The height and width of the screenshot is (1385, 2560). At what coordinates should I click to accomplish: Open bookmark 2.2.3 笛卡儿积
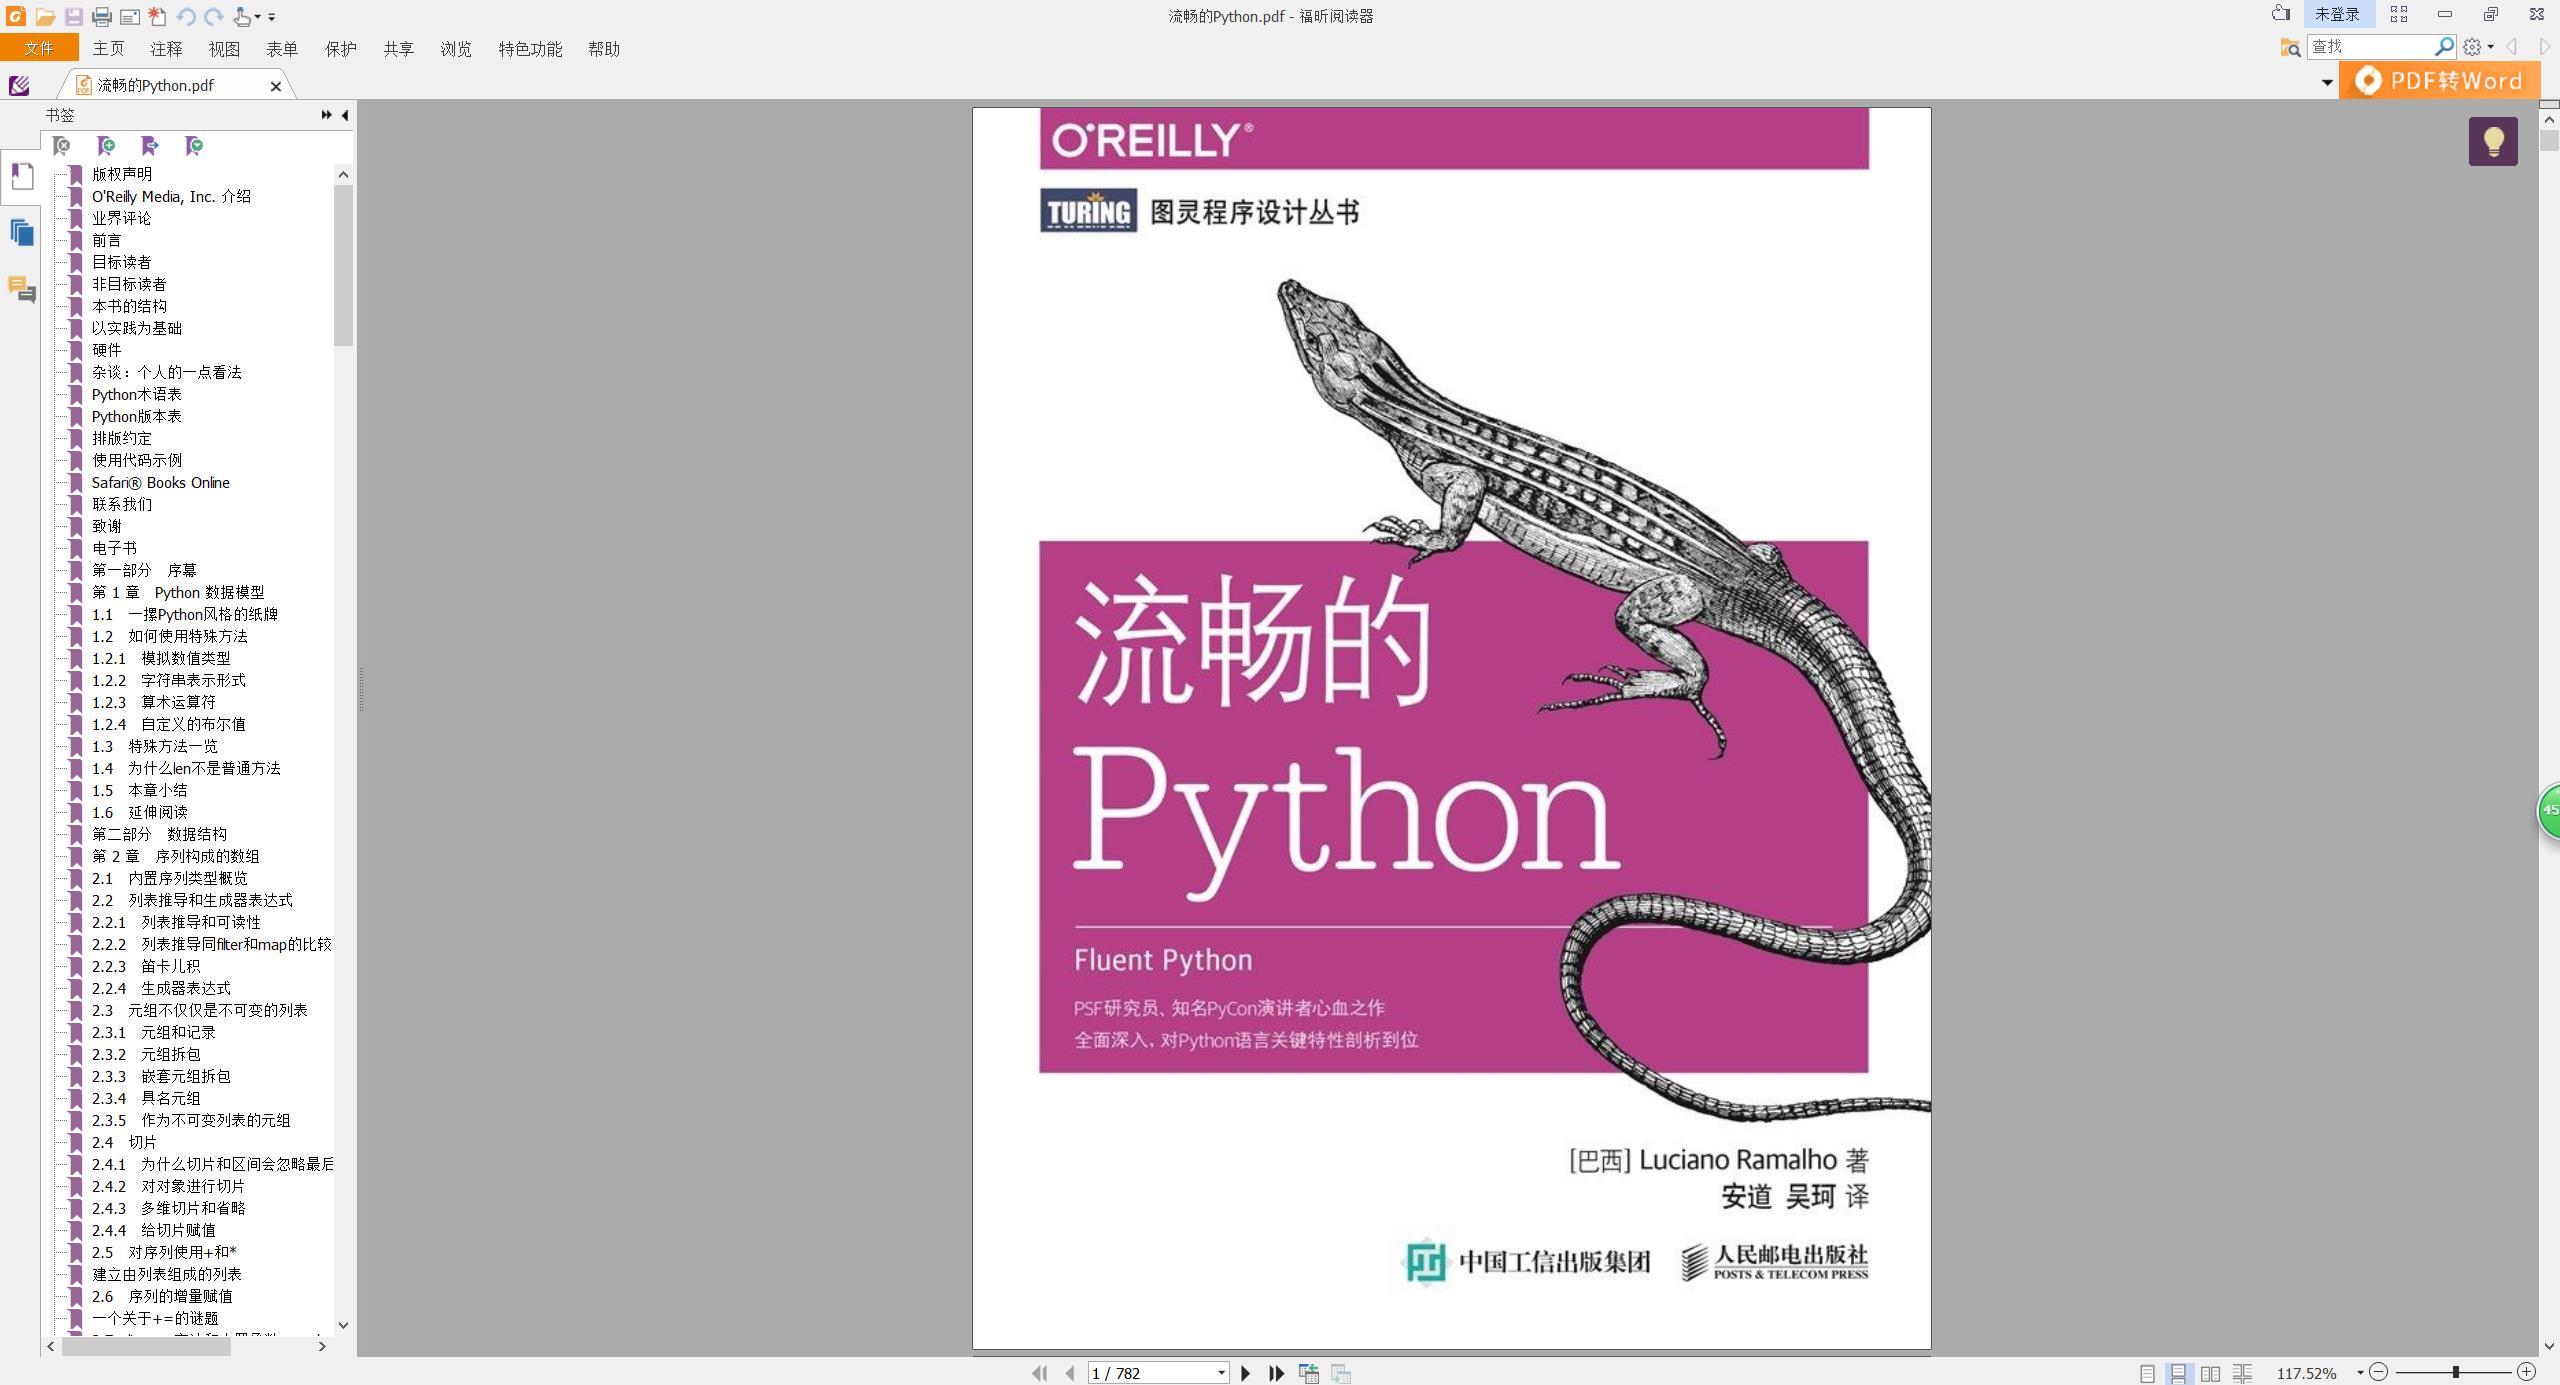pyautogui.click(x=146, y=966)
